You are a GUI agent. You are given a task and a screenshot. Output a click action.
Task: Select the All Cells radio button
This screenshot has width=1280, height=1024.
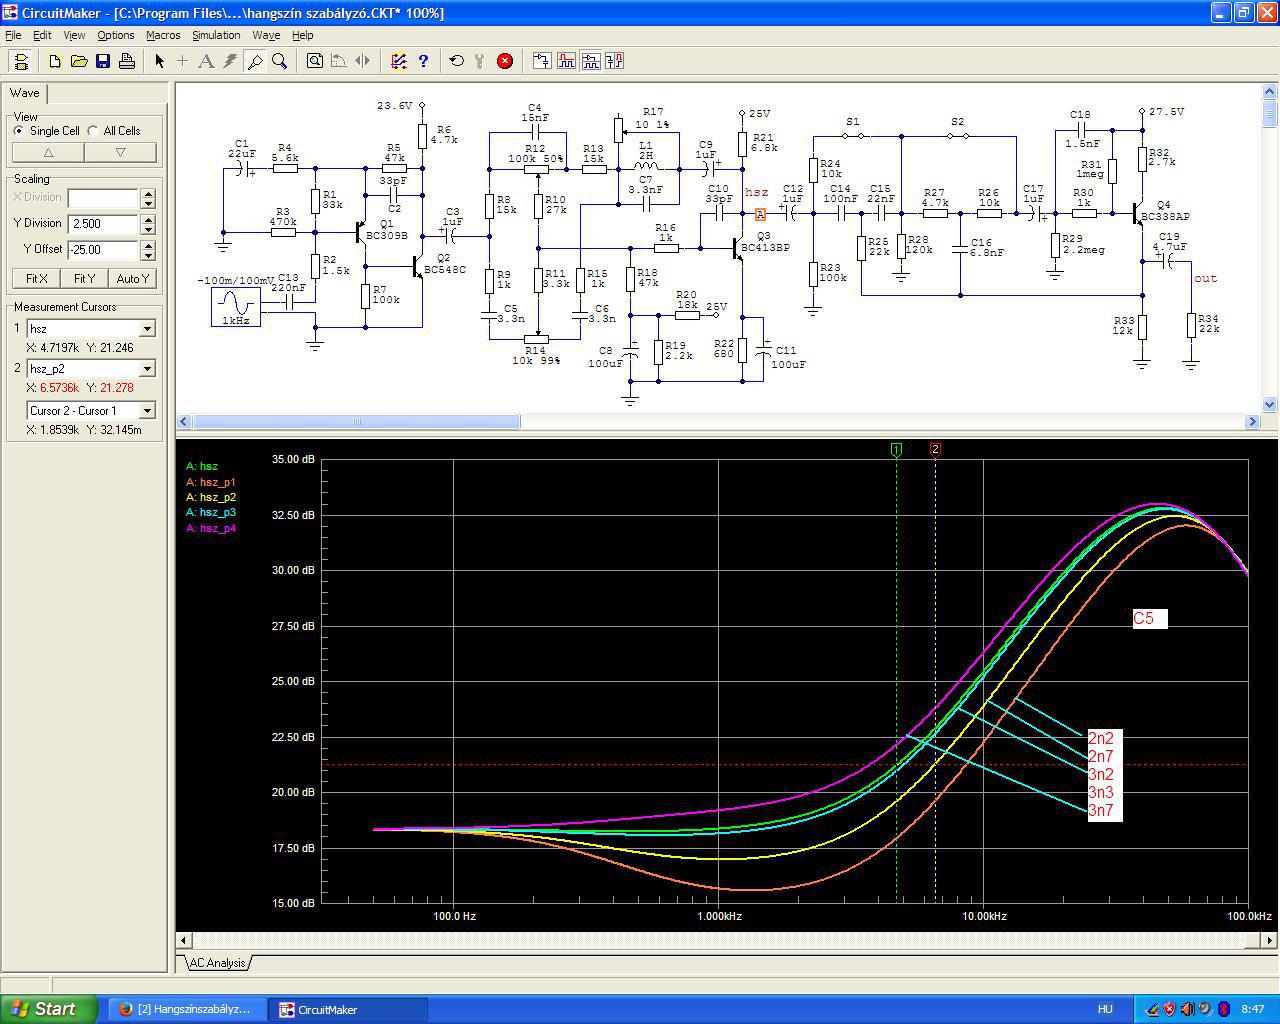click(94, 131)
